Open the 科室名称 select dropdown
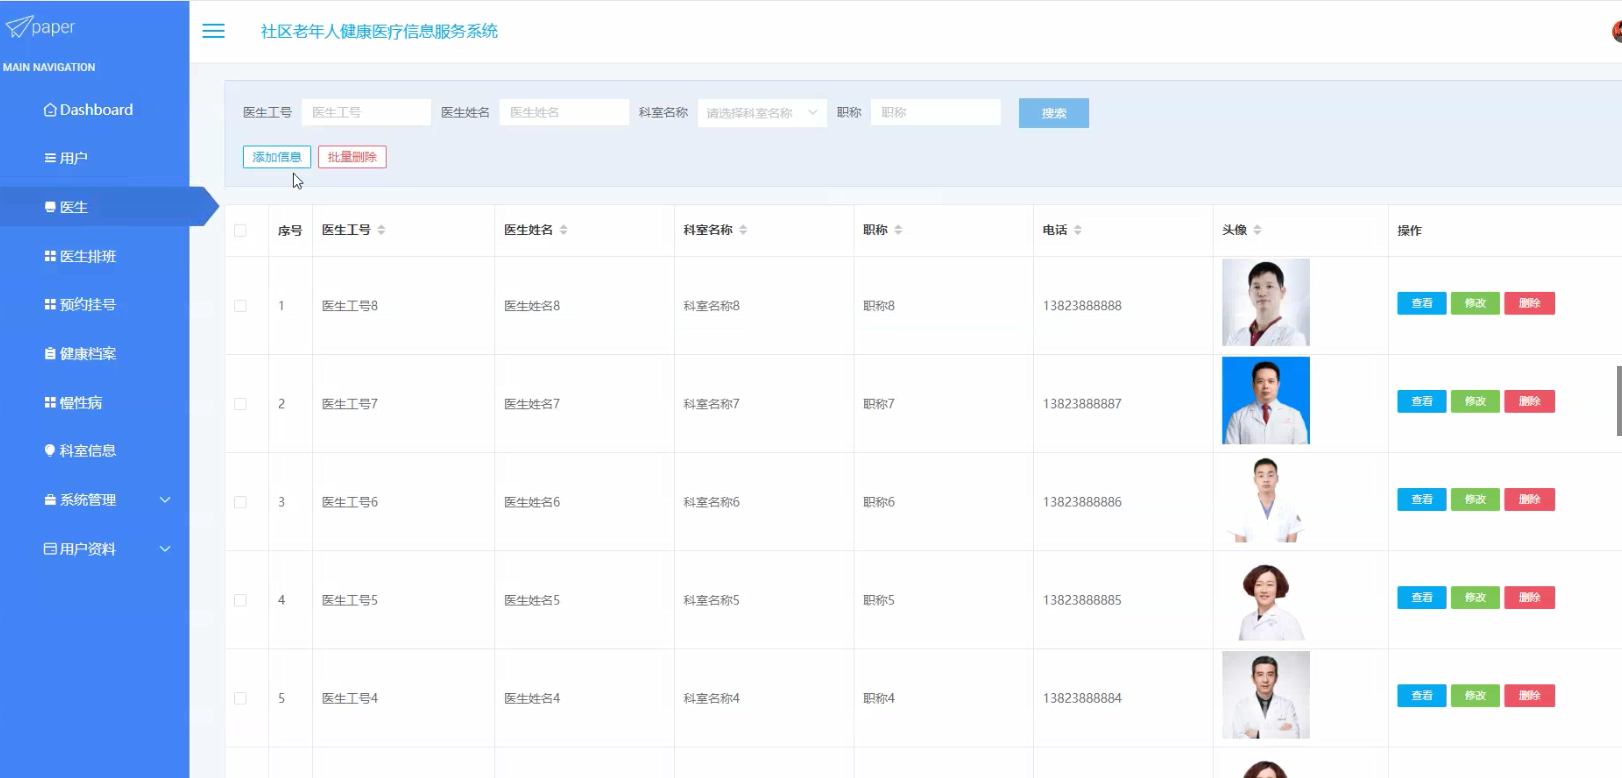The width and height of the screenshot is (1622, 778). pos(762,113)
